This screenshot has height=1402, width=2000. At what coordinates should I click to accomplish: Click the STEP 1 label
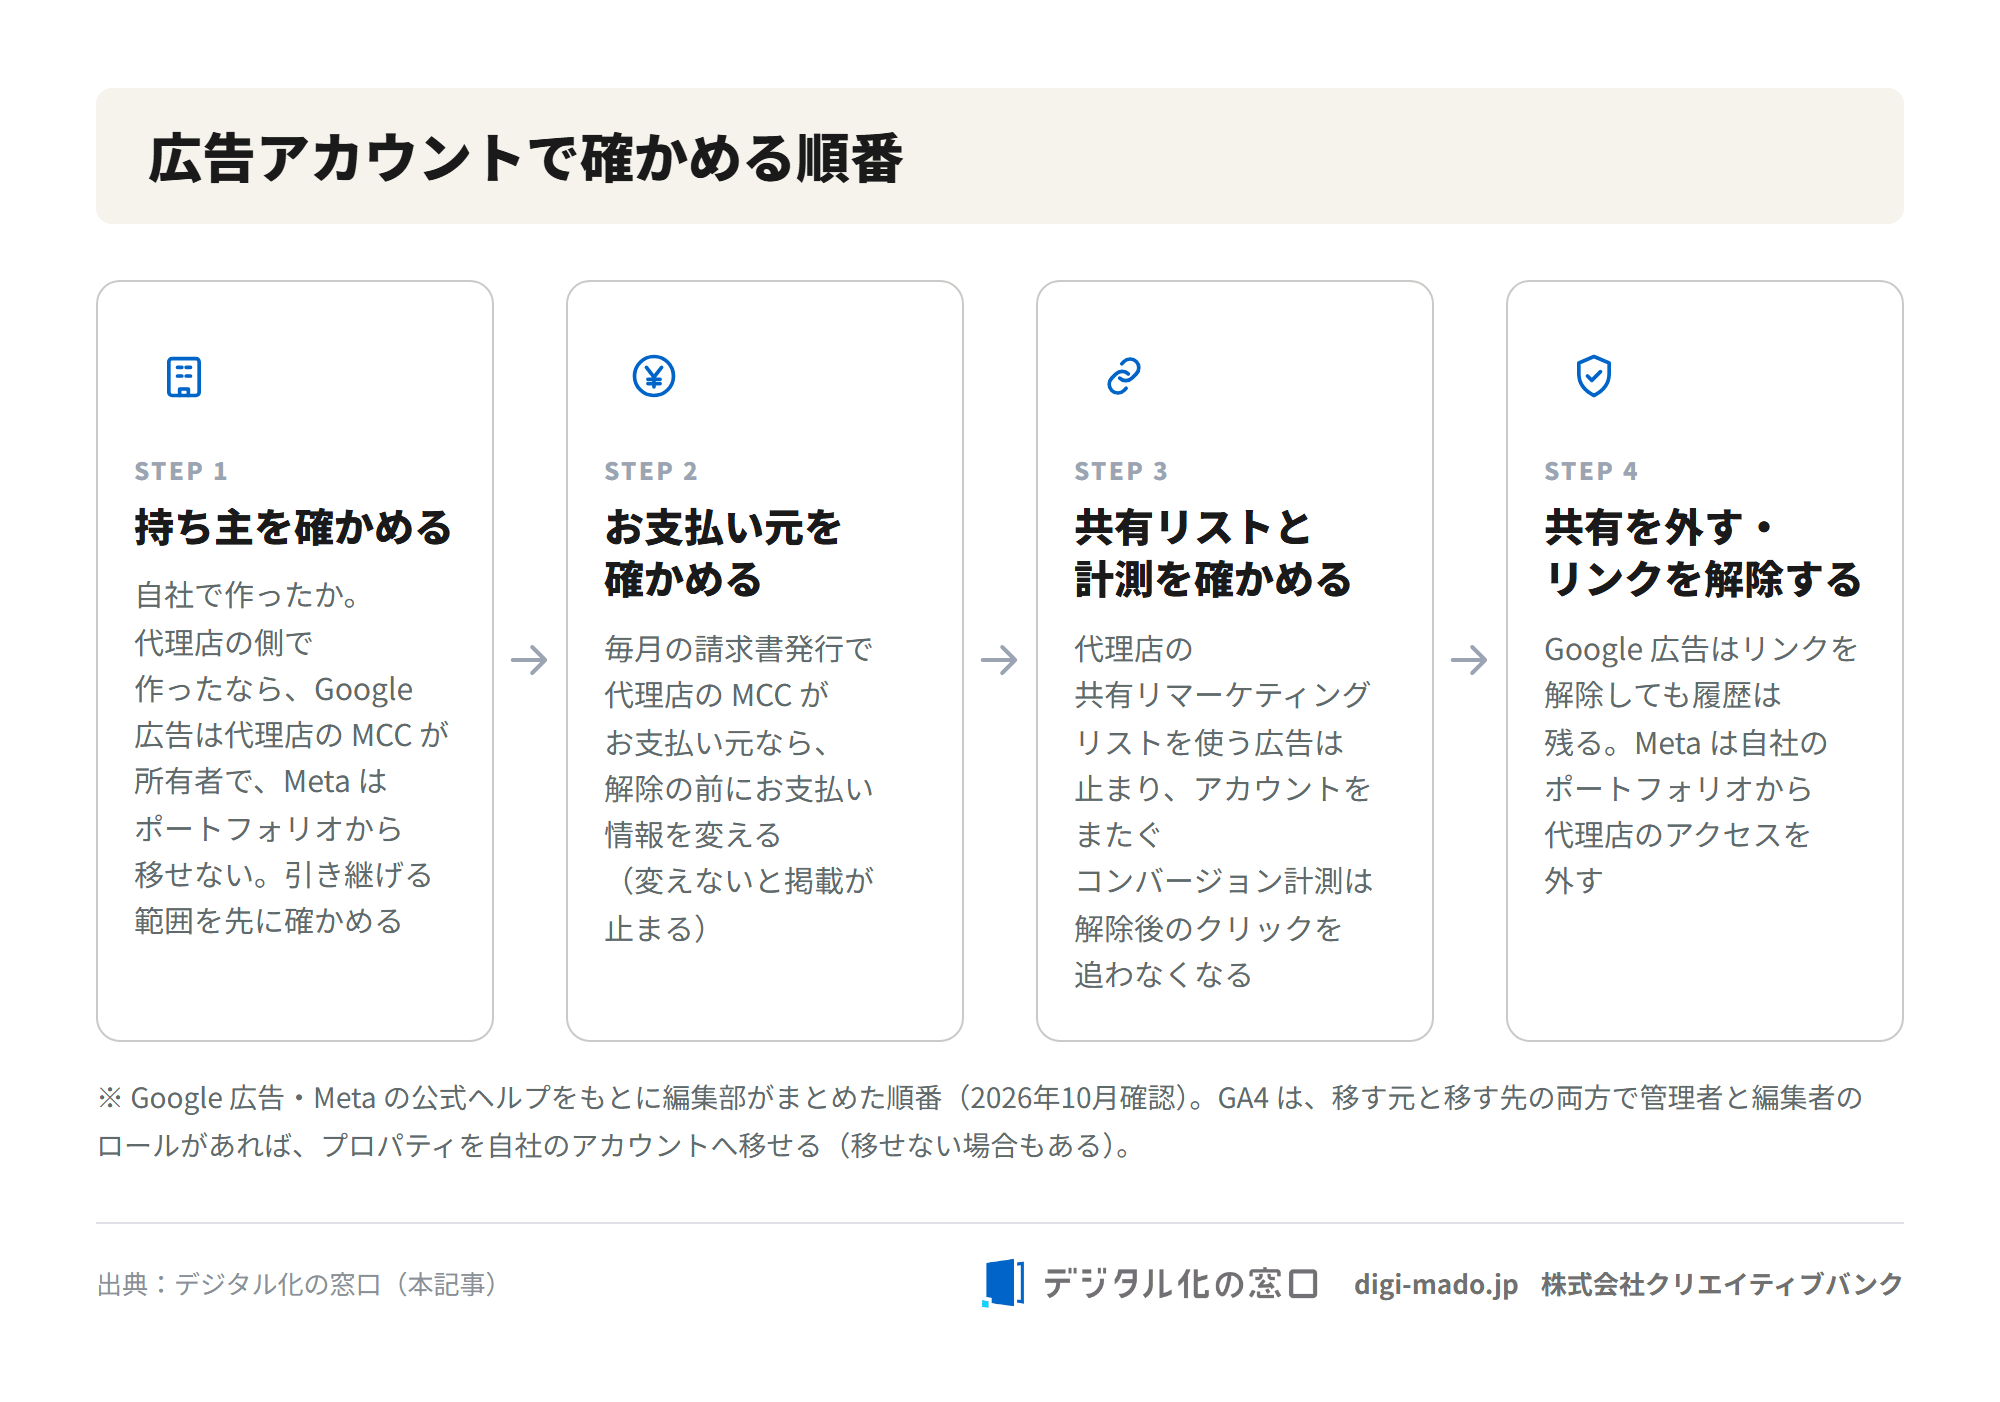[x=181, y=471]
